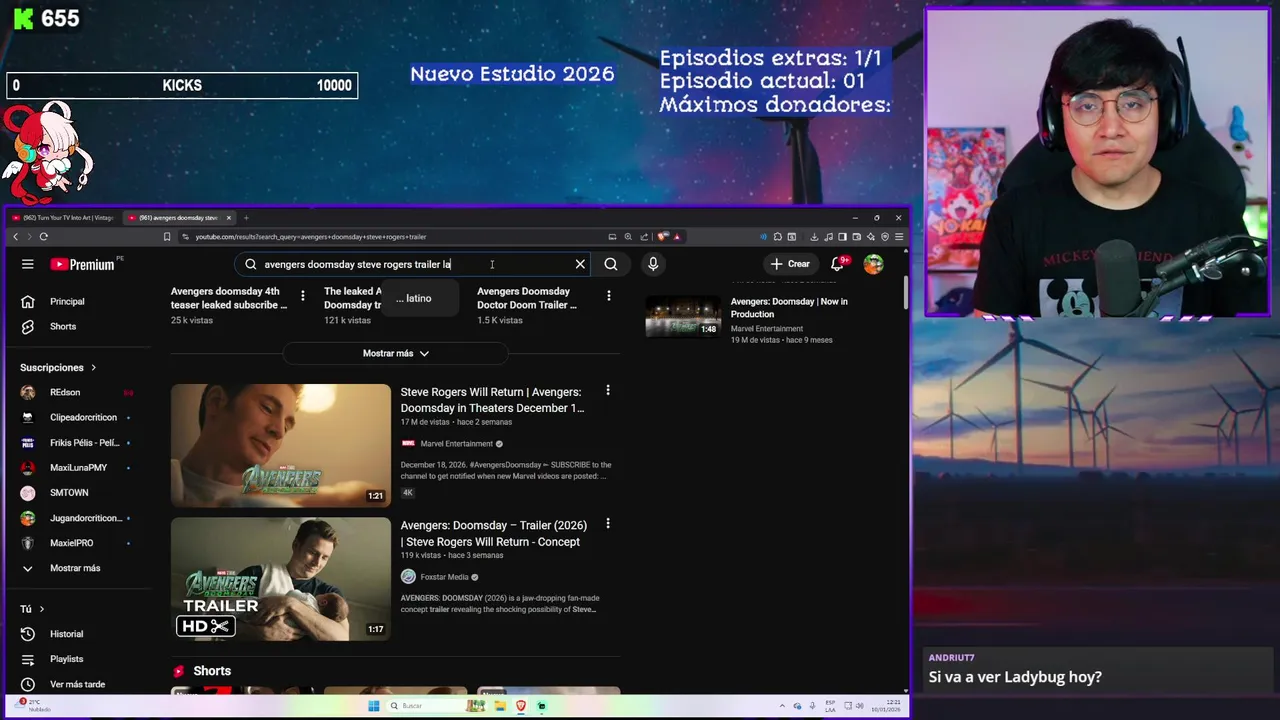Open 'Avengers: Doomsday | Now in Production' title
Image resolution: width=1280 pixels, height=720 pixels.
pos(789,307)
